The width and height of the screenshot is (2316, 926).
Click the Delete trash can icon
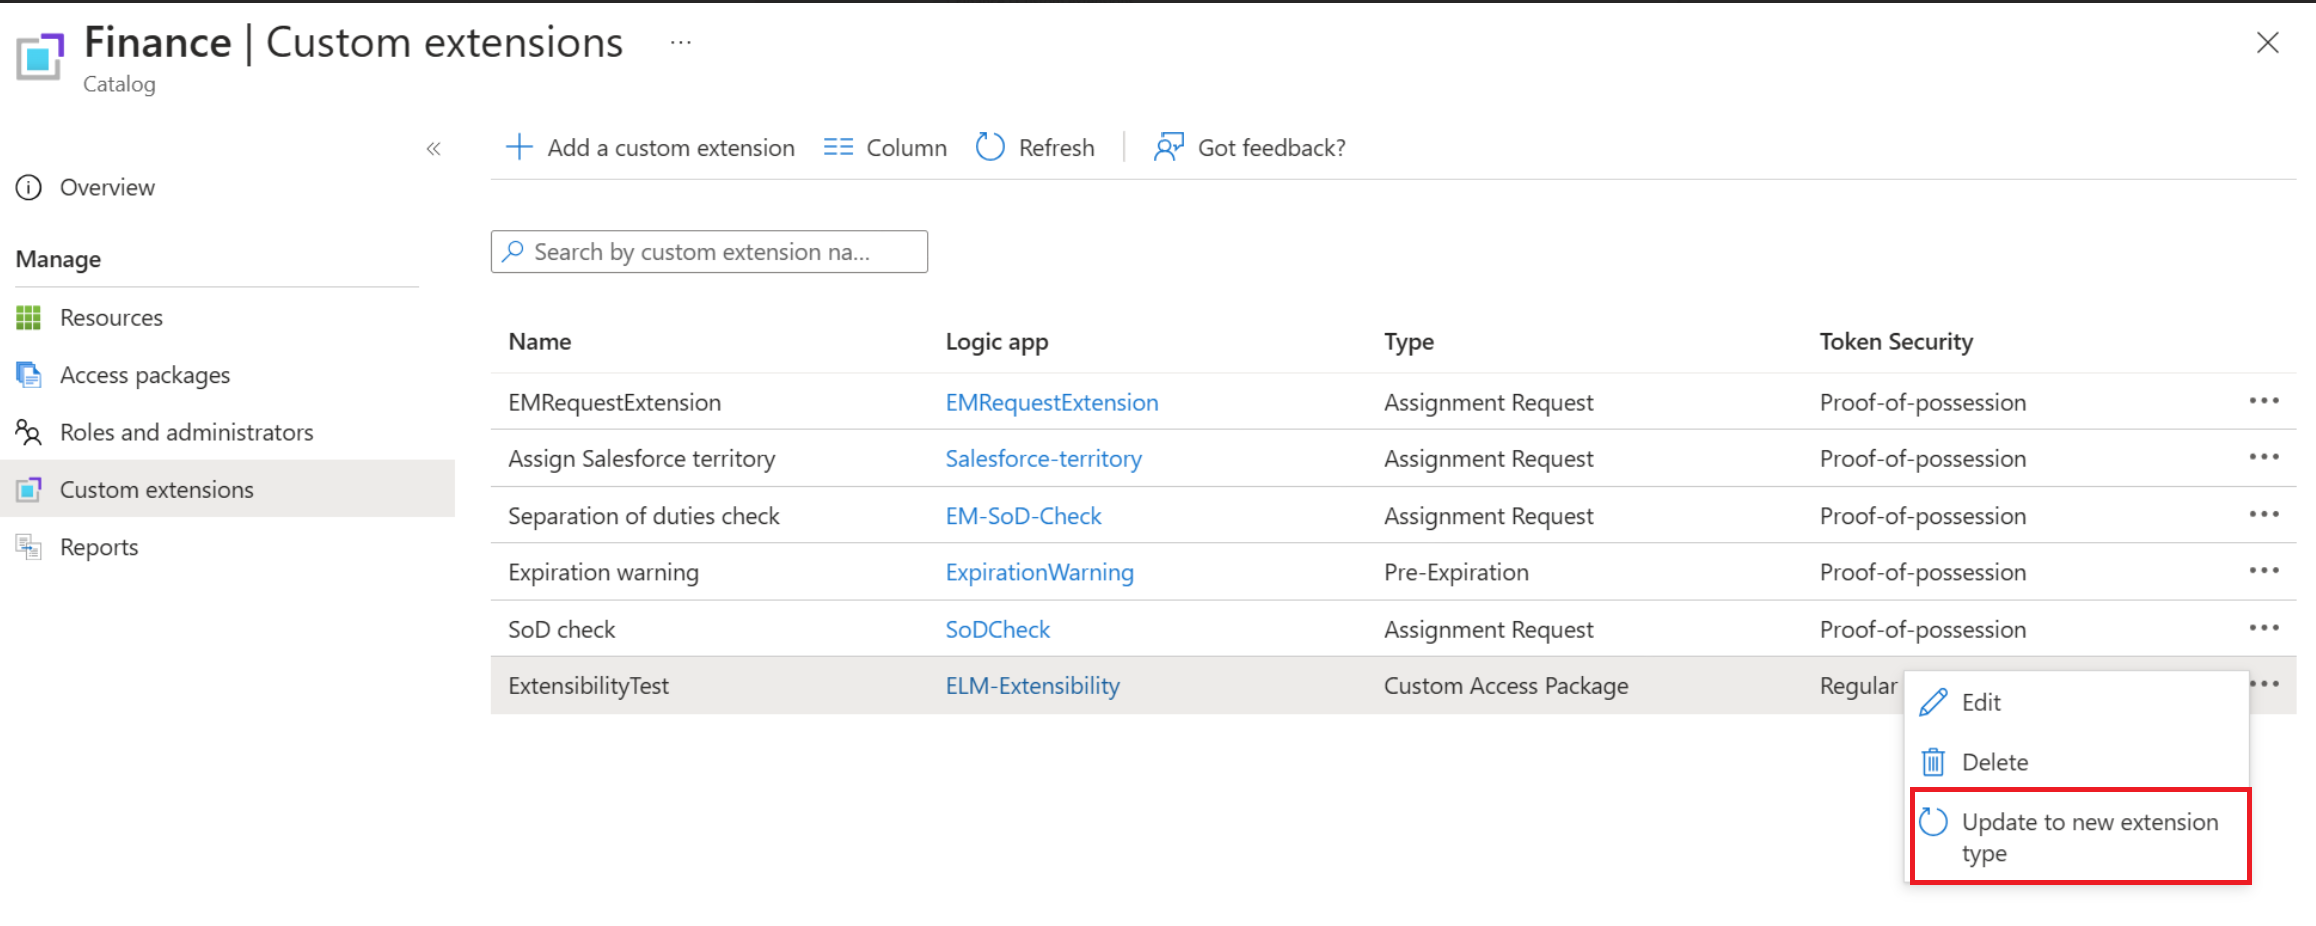pos(1933,763)
